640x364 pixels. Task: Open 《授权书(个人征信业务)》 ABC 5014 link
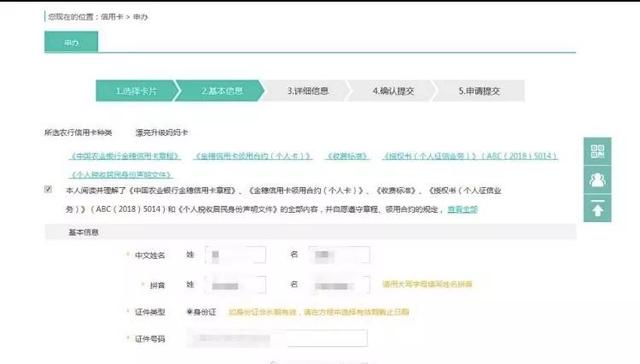tap(470, 156)
